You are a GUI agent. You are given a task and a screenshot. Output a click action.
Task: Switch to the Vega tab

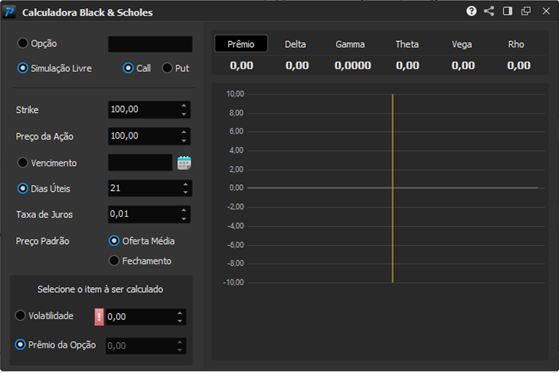coord(462,44)
